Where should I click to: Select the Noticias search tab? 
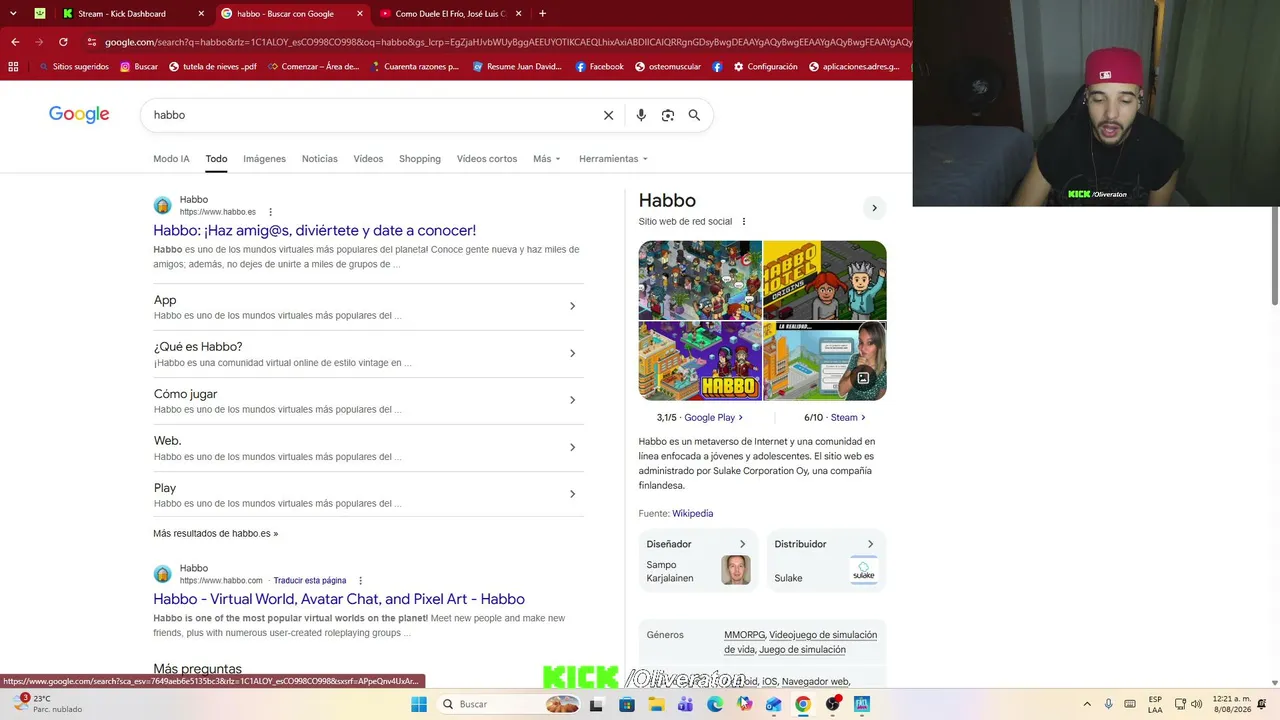(320, 159)
